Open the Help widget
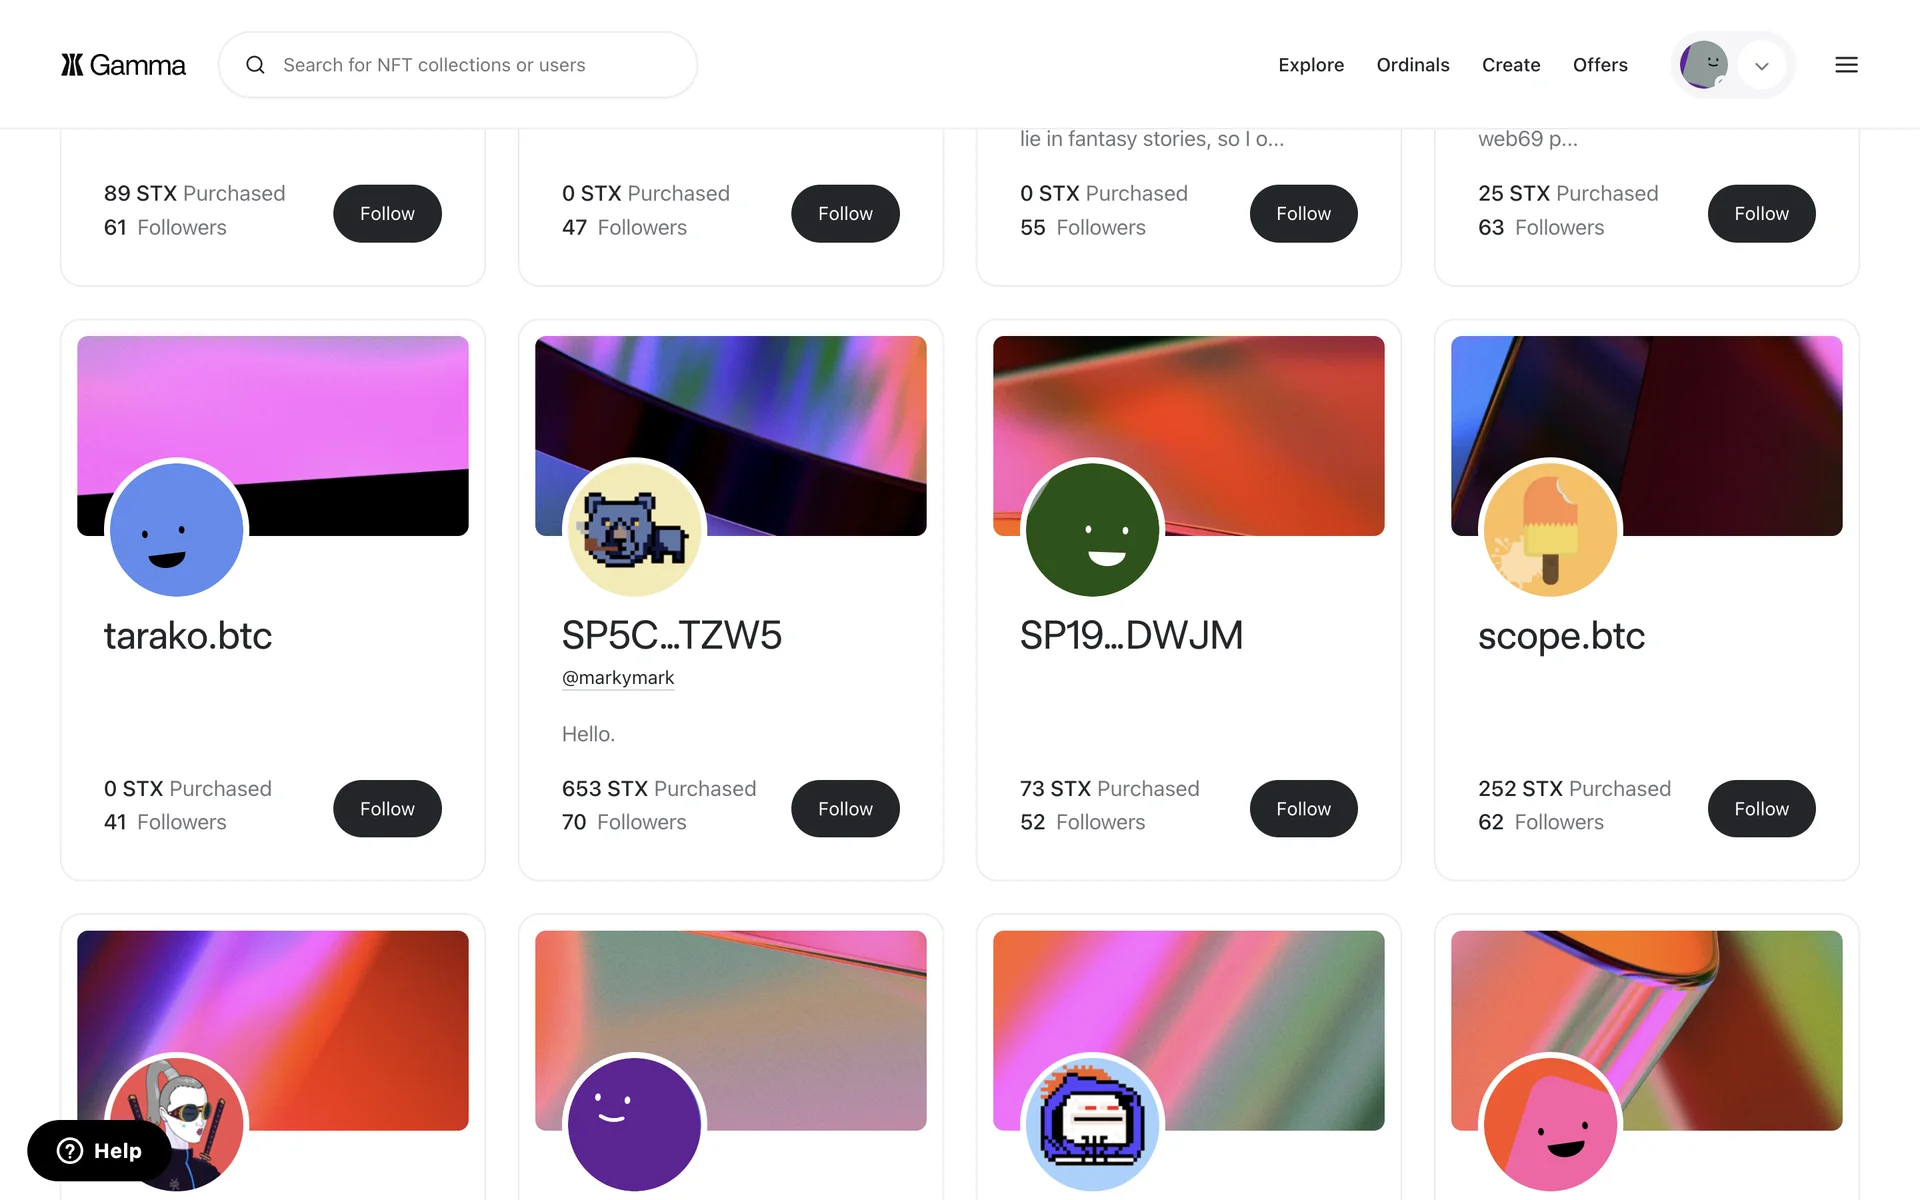Screen dimensions: 1920x1200 99,1151
